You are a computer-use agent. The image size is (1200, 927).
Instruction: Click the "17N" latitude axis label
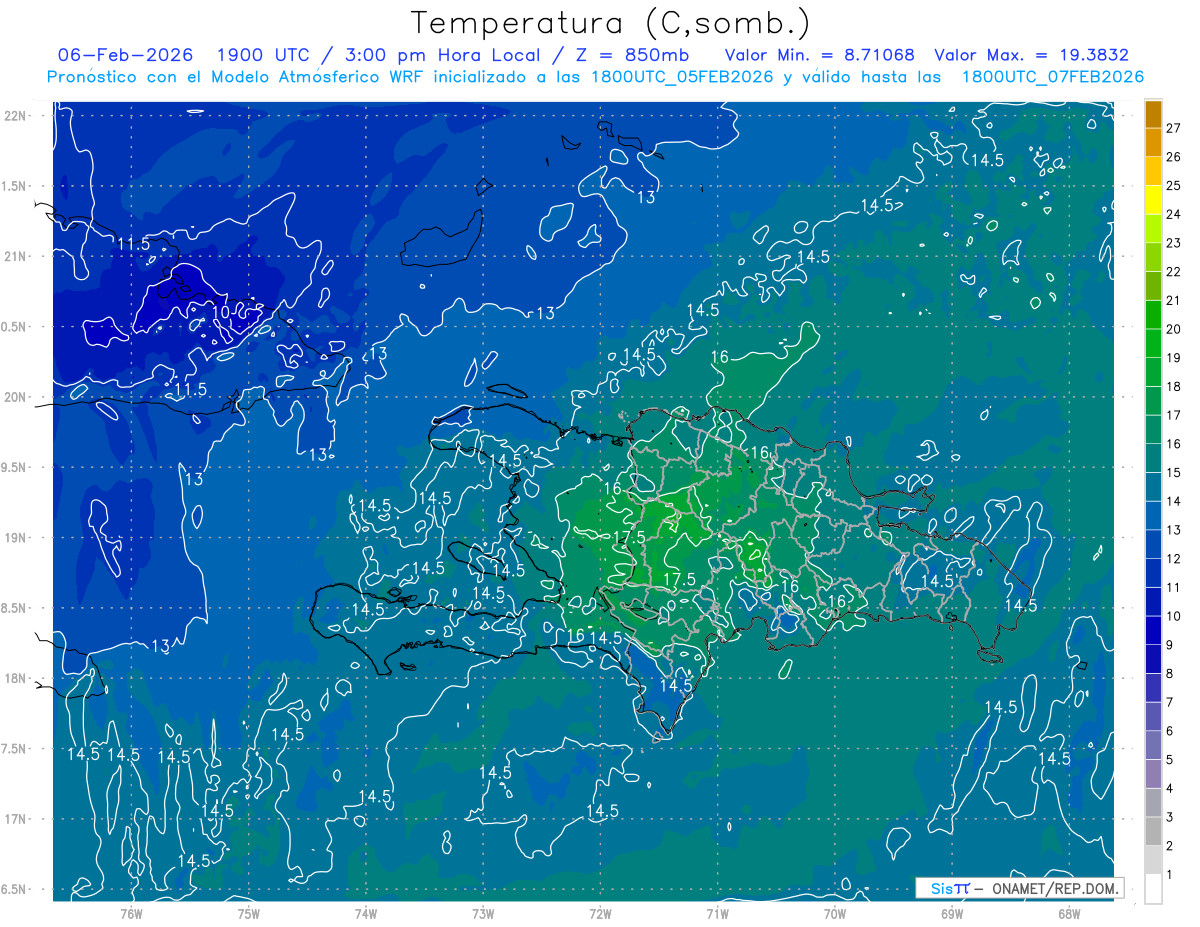[x=15, y=819]
